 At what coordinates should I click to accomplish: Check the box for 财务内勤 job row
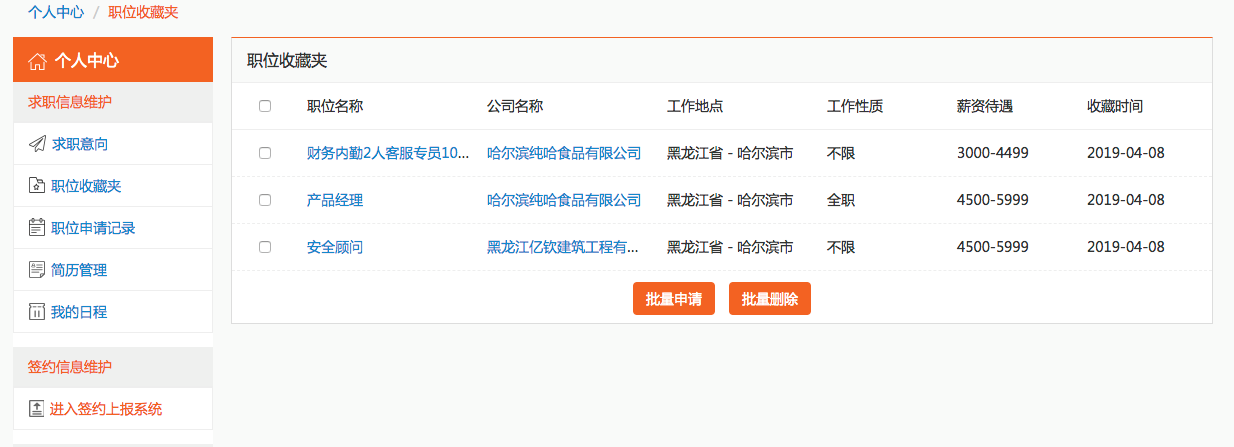[x=265, y=153]
